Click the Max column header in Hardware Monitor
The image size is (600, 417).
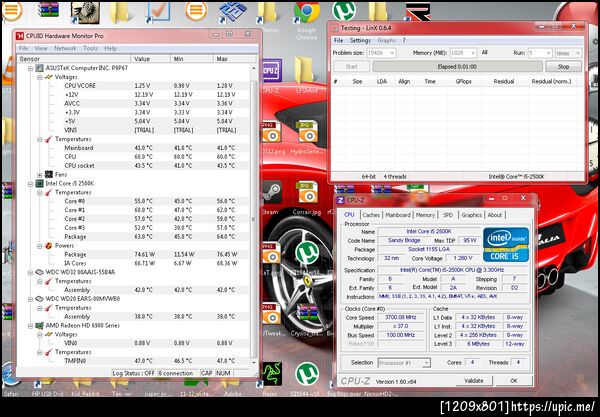(x=234, y=59)
